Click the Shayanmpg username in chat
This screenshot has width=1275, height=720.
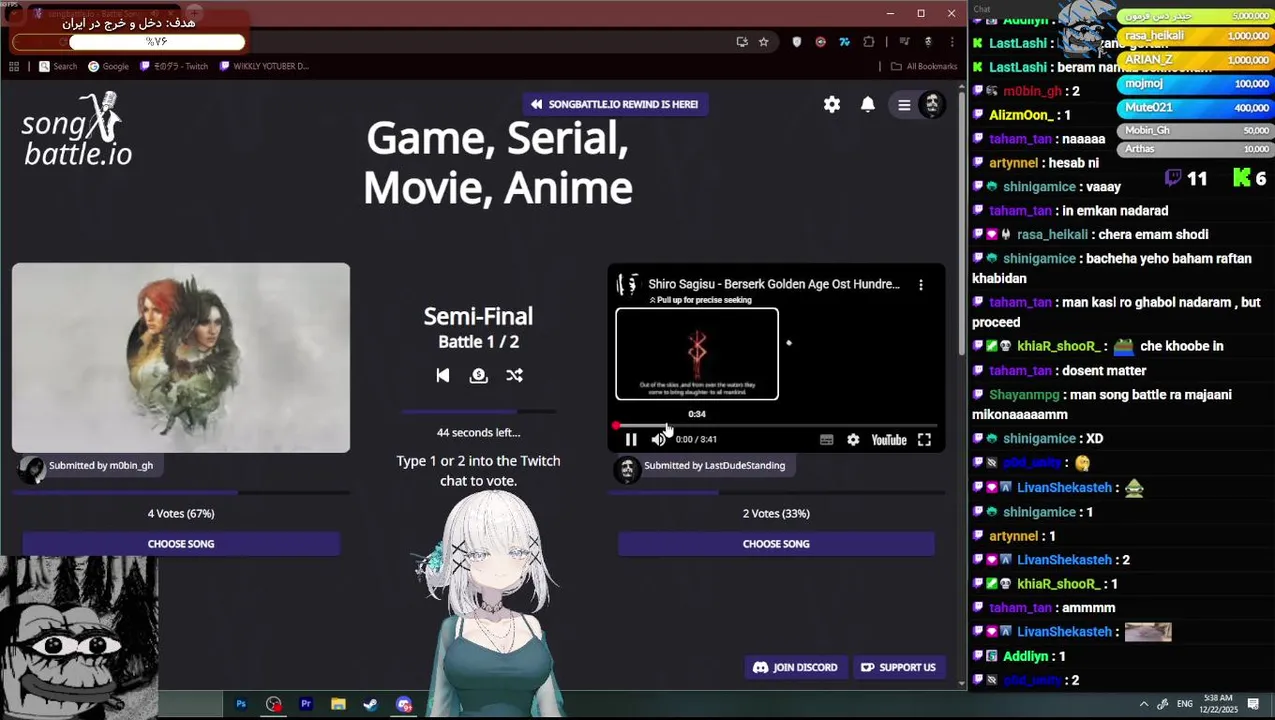coord(1024,395)
